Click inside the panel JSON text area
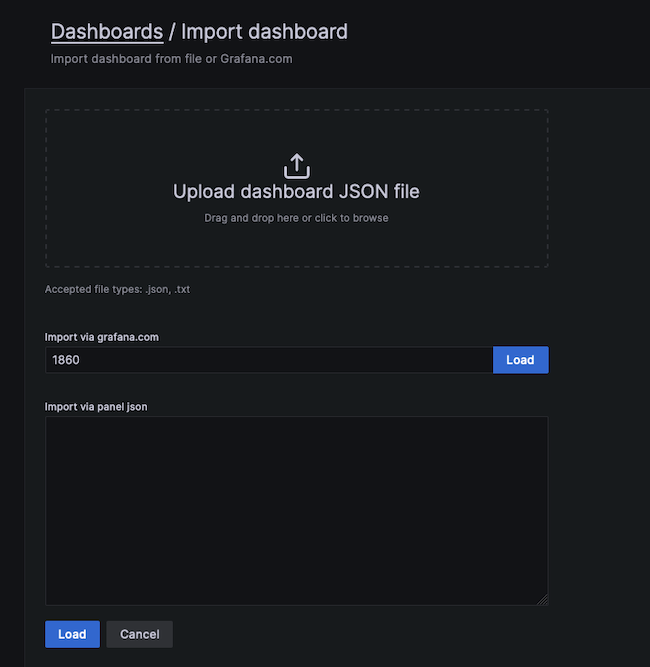The height and width of the screenshot is (667, 650). pyautogui.click(x=296, y=510)
